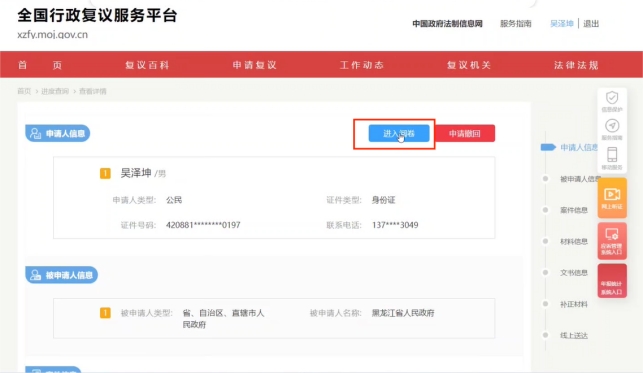Click the username 吴泽坤 in header
This screenshot has height=373, width=643.
pos(561,24)
